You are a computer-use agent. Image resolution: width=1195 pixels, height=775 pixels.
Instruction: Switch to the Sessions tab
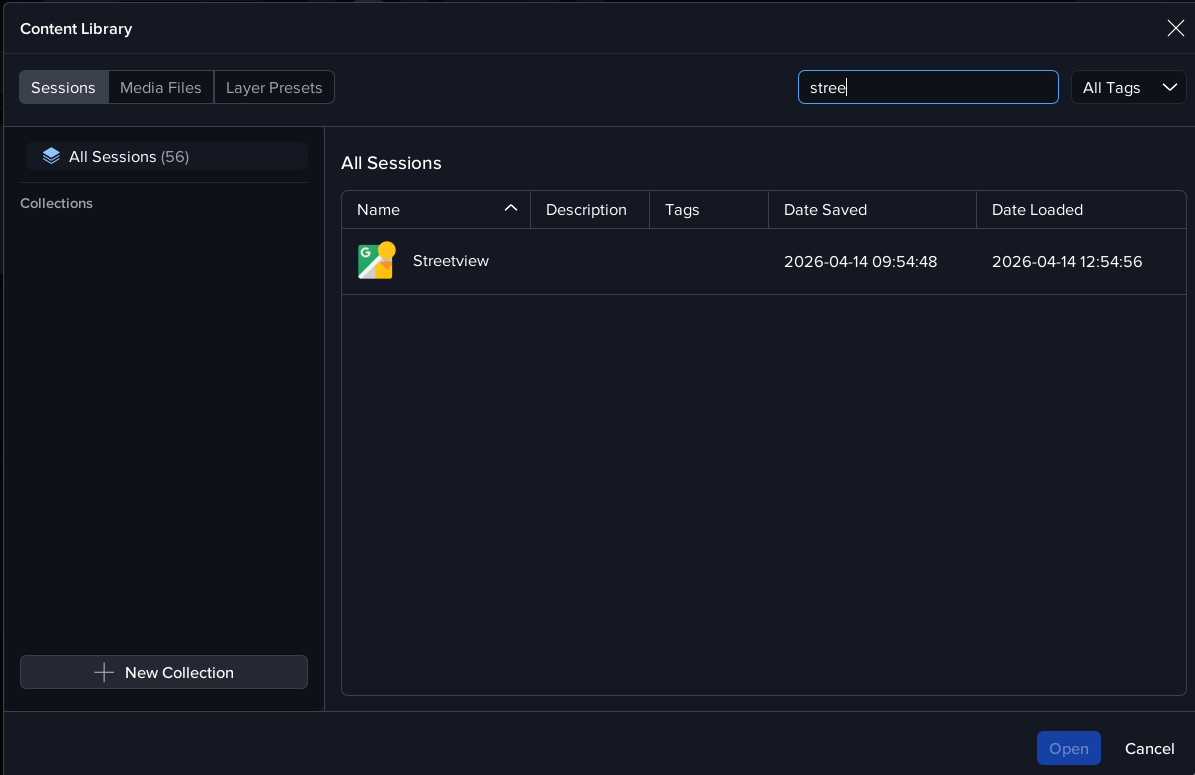pyautogui.click(x=63, y=87)
